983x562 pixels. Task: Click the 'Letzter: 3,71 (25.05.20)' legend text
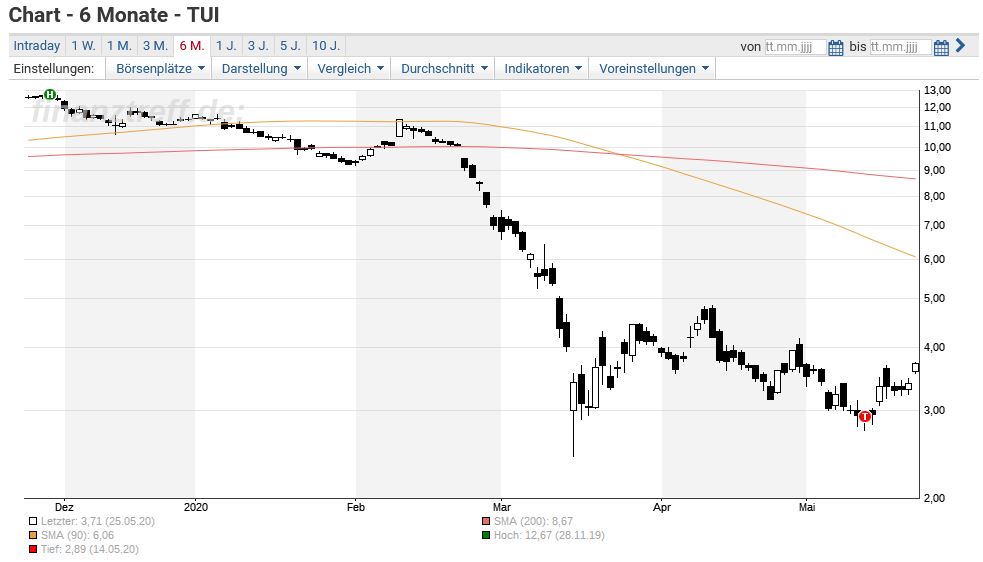coord(98,521)
